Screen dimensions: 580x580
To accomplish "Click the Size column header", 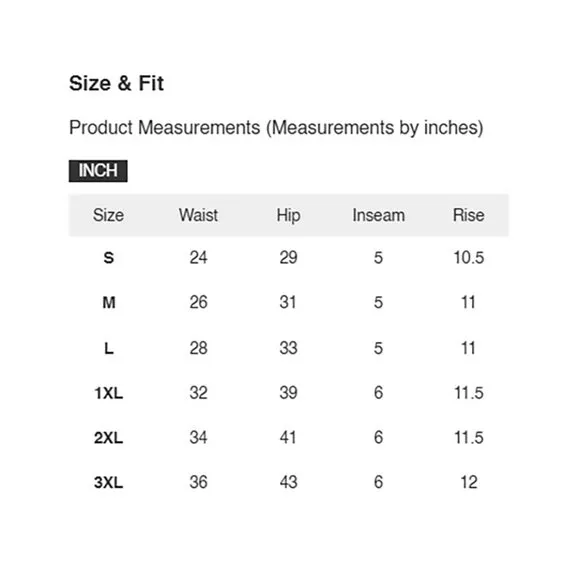I will (x=108, y=215).
